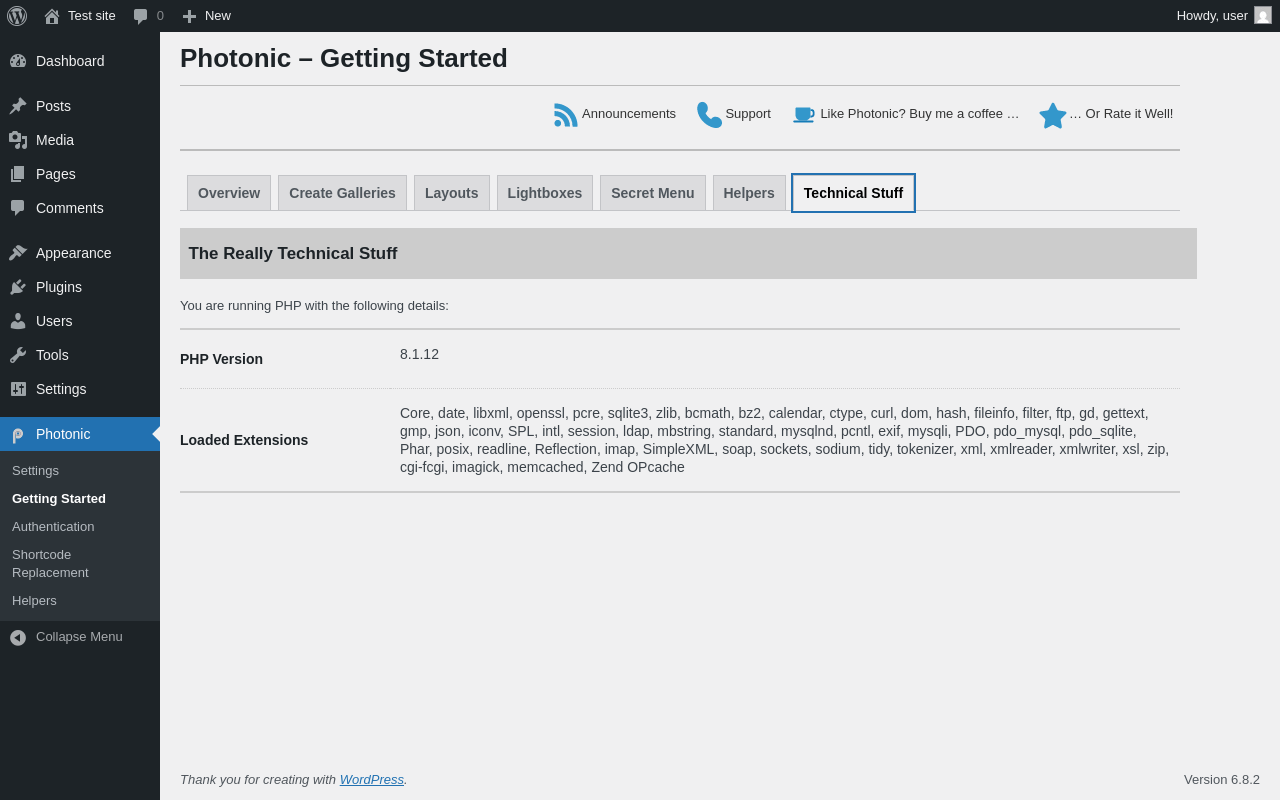Select the Photonic menu item

coord(80,434)
